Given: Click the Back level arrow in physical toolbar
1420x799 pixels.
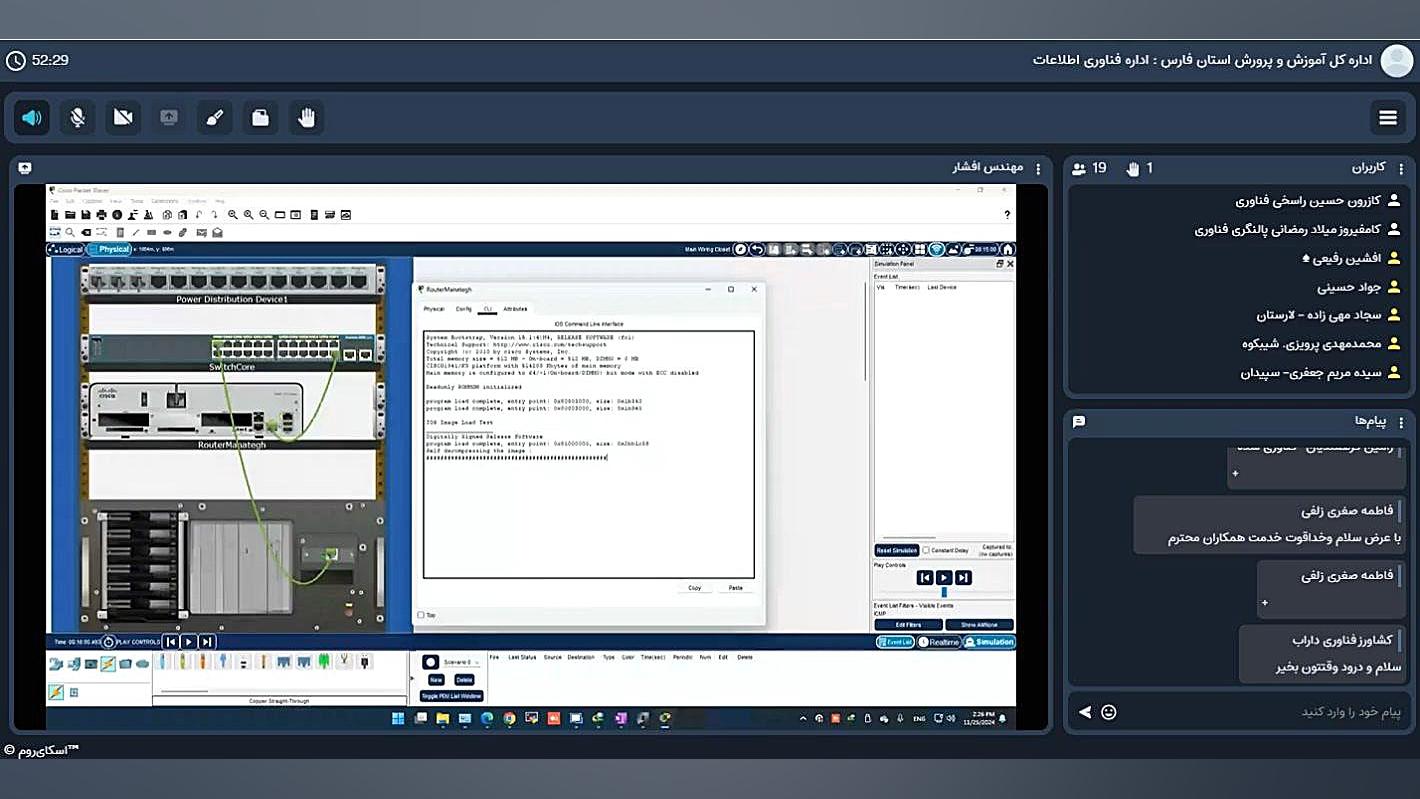Looking at the screenshot, I should point(757,249).
